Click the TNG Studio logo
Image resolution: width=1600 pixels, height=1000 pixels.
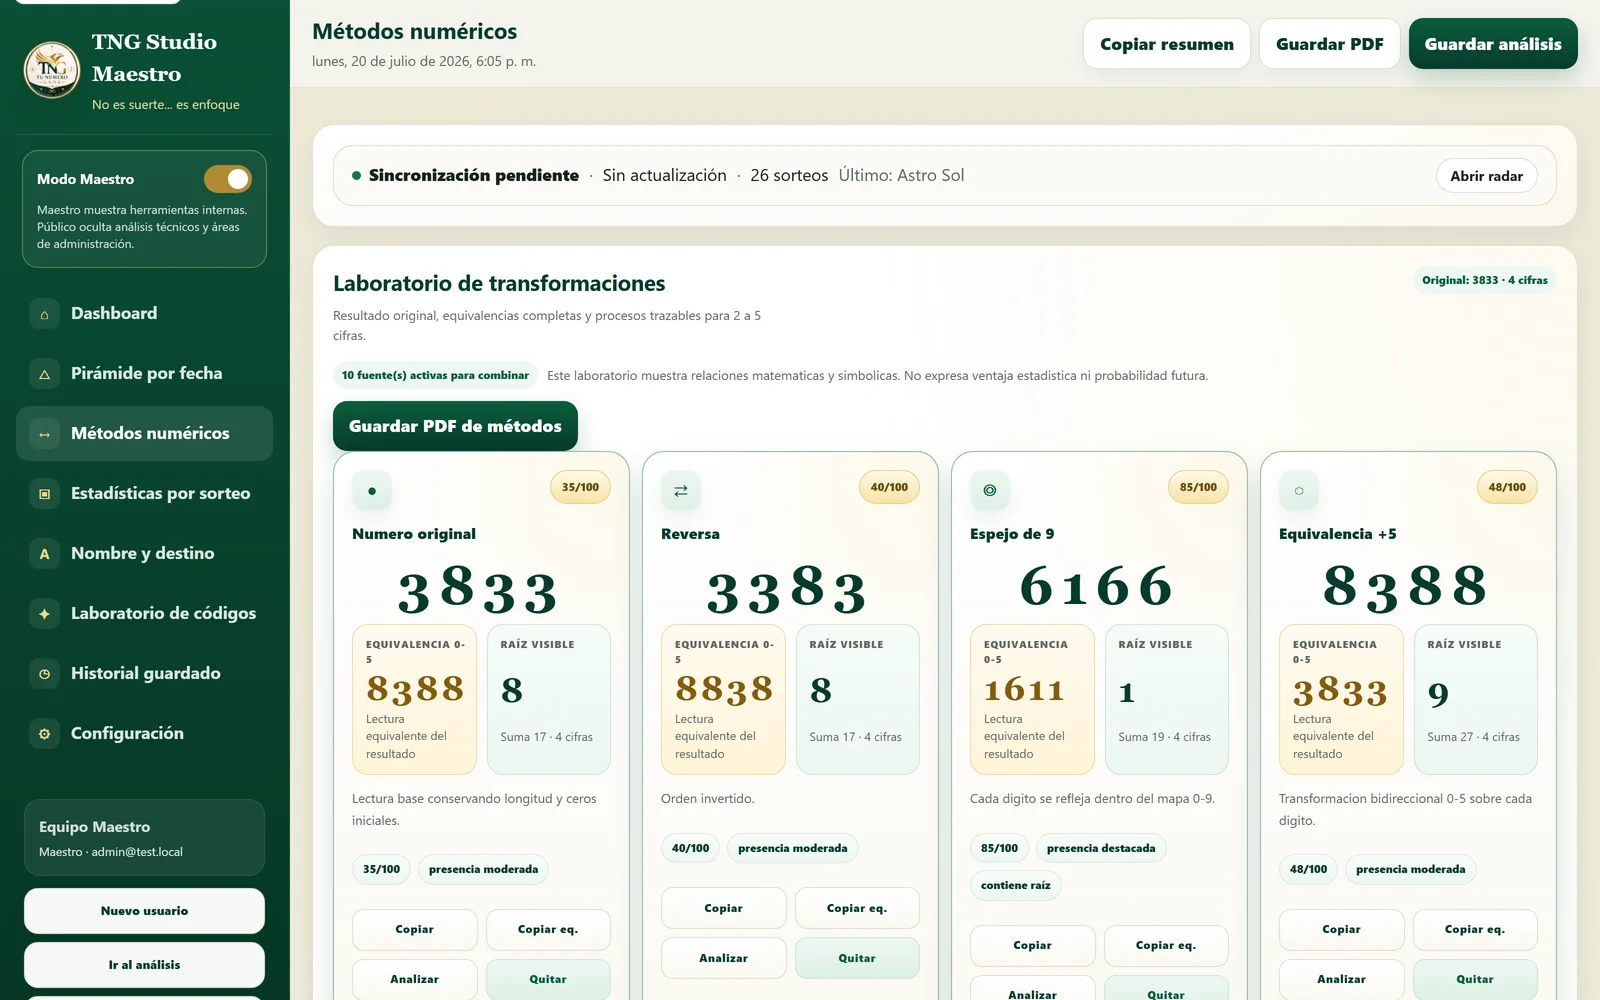(x=52, y=70)
